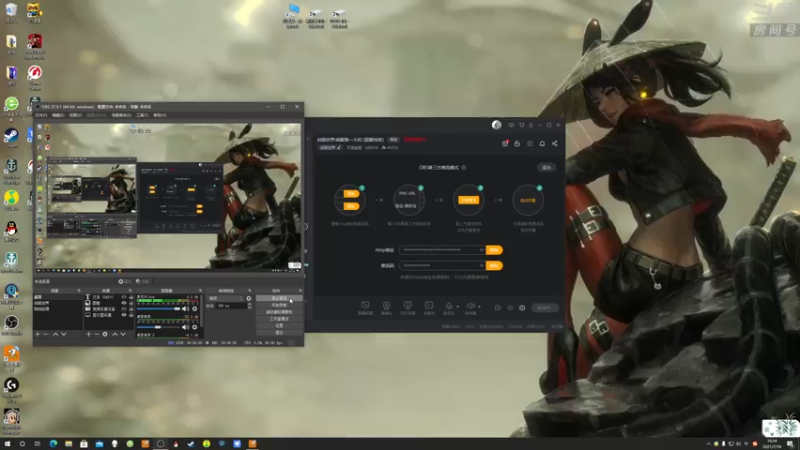Open OBS Edit menu
The width and height of the screenshot is (800, 450).
pyautogui.click(x=58, y=115)
